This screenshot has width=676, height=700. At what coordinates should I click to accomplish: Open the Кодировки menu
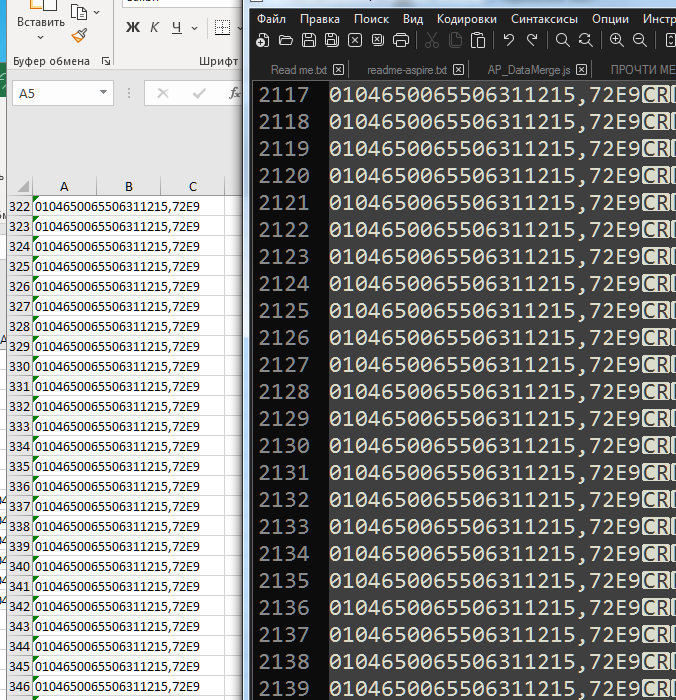click(x=467, y=19)
